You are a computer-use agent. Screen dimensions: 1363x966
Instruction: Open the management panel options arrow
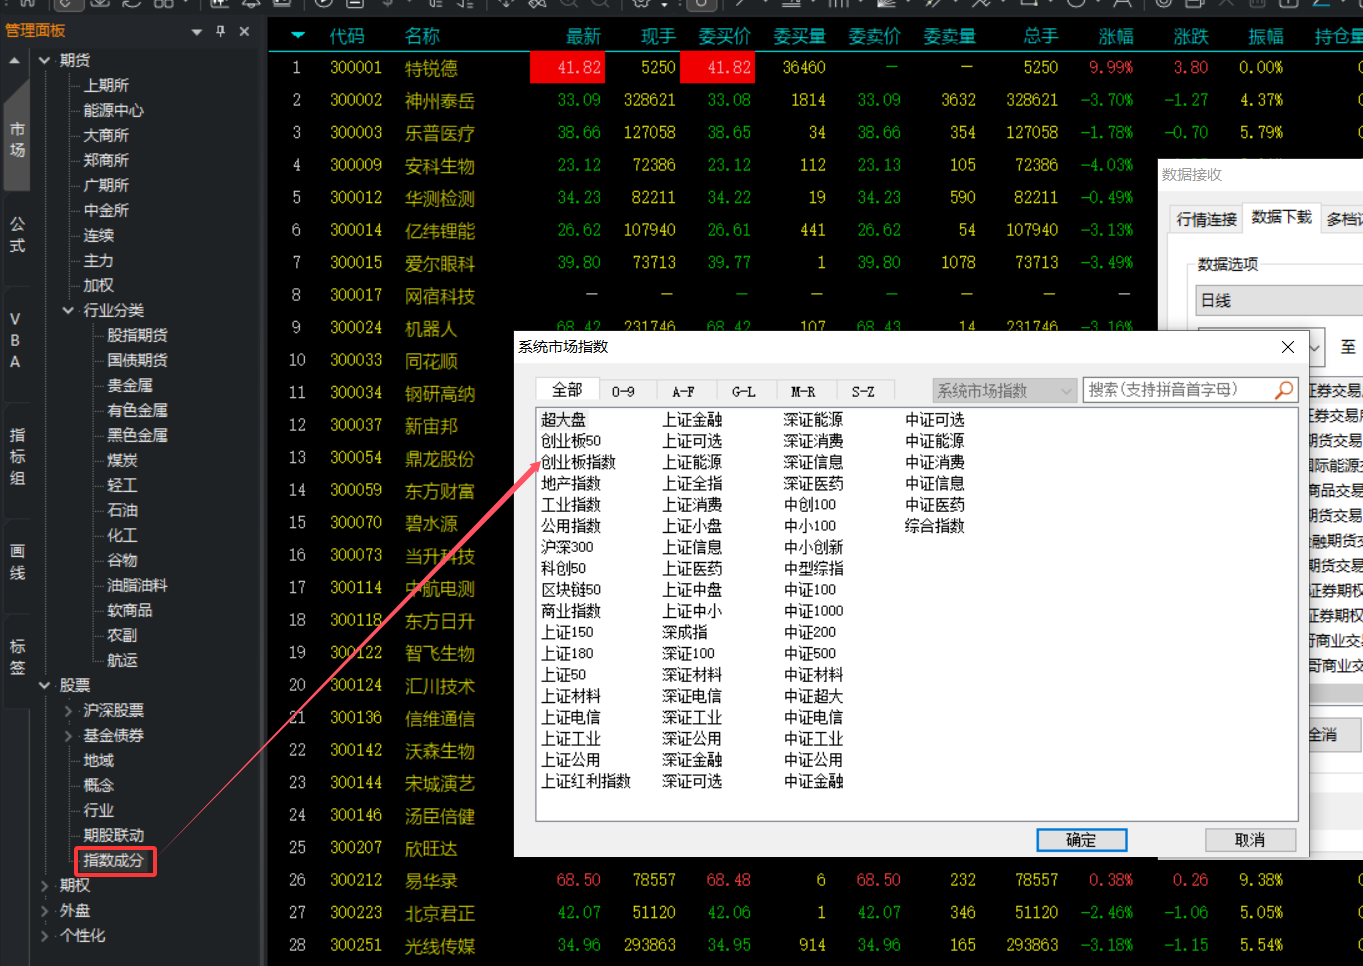197,32
